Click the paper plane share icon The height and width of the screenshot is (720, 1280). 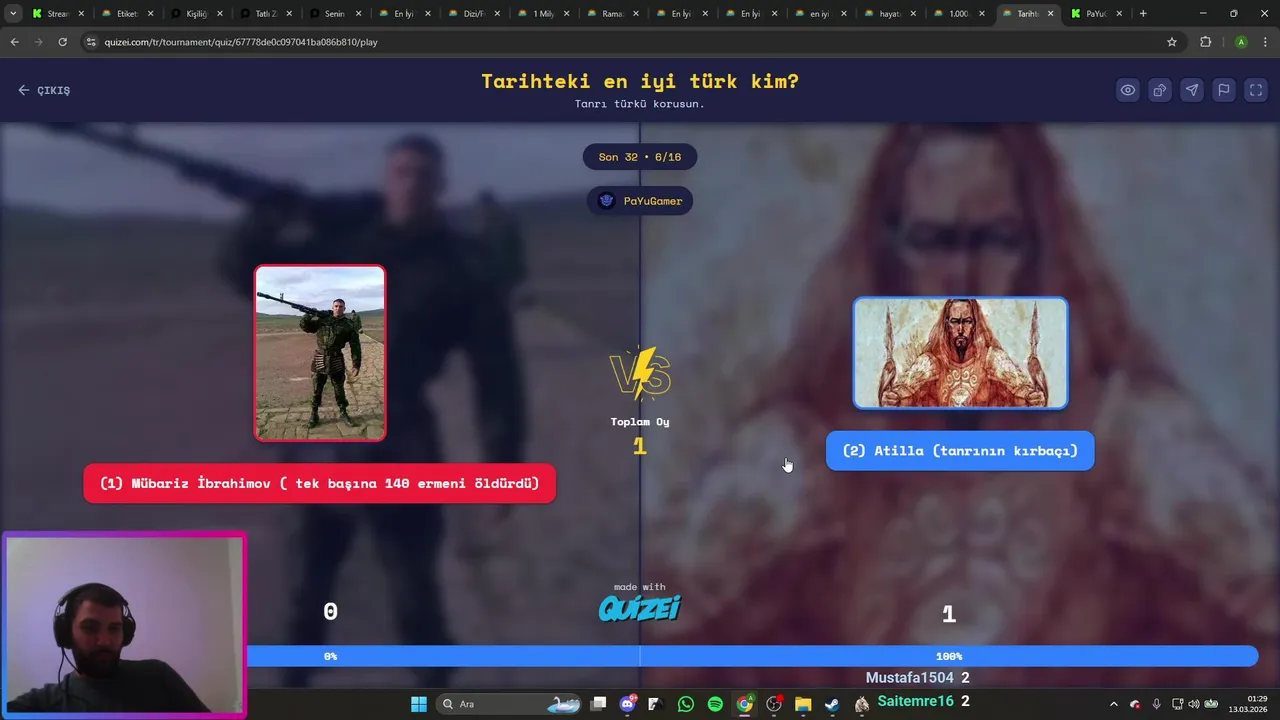tap(1192, 90)
